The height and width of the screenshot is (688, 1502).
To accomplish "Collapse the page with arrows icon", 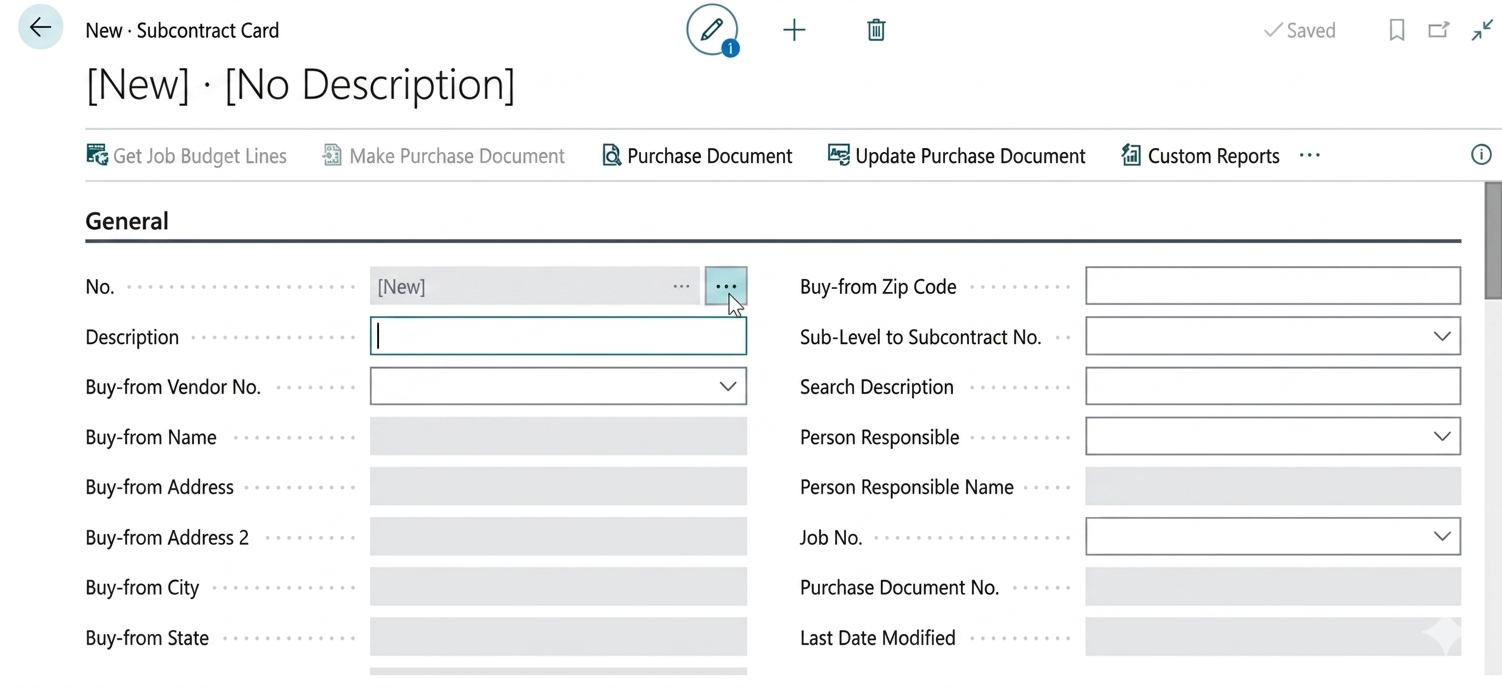I will tap(1481, 30).
